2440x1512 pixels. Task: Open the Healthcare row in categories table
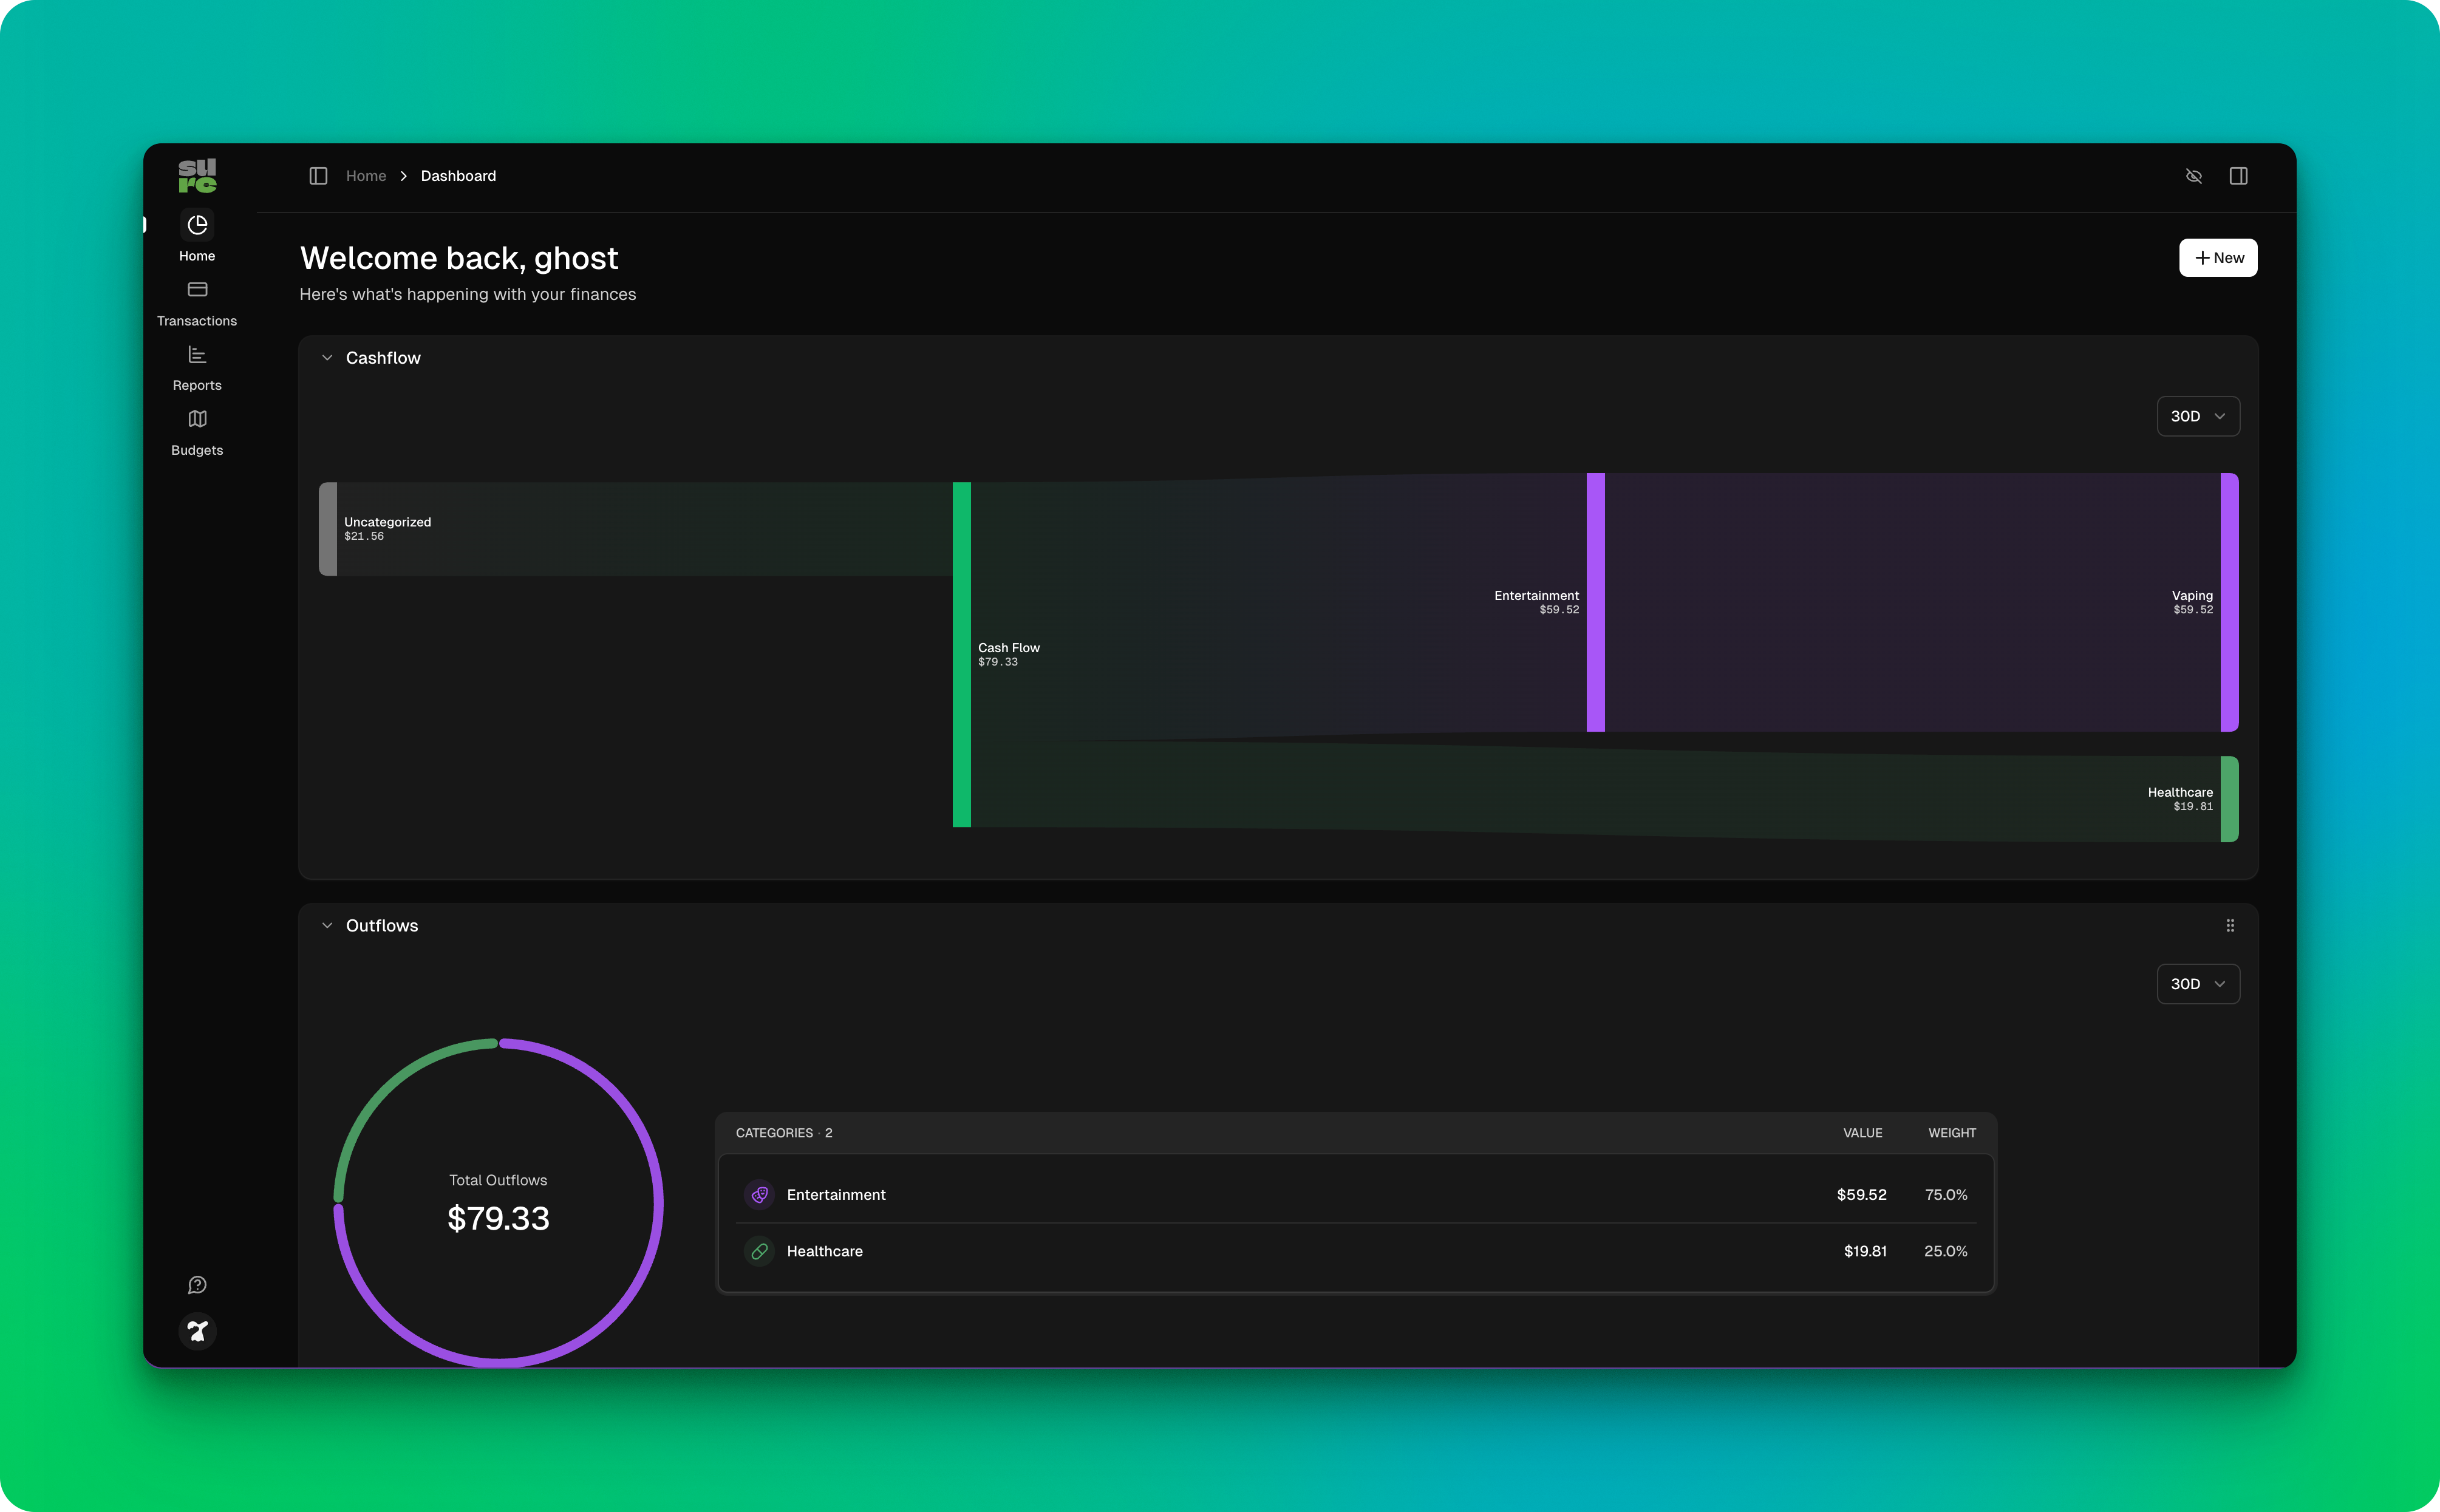tap(1356, 1251)
